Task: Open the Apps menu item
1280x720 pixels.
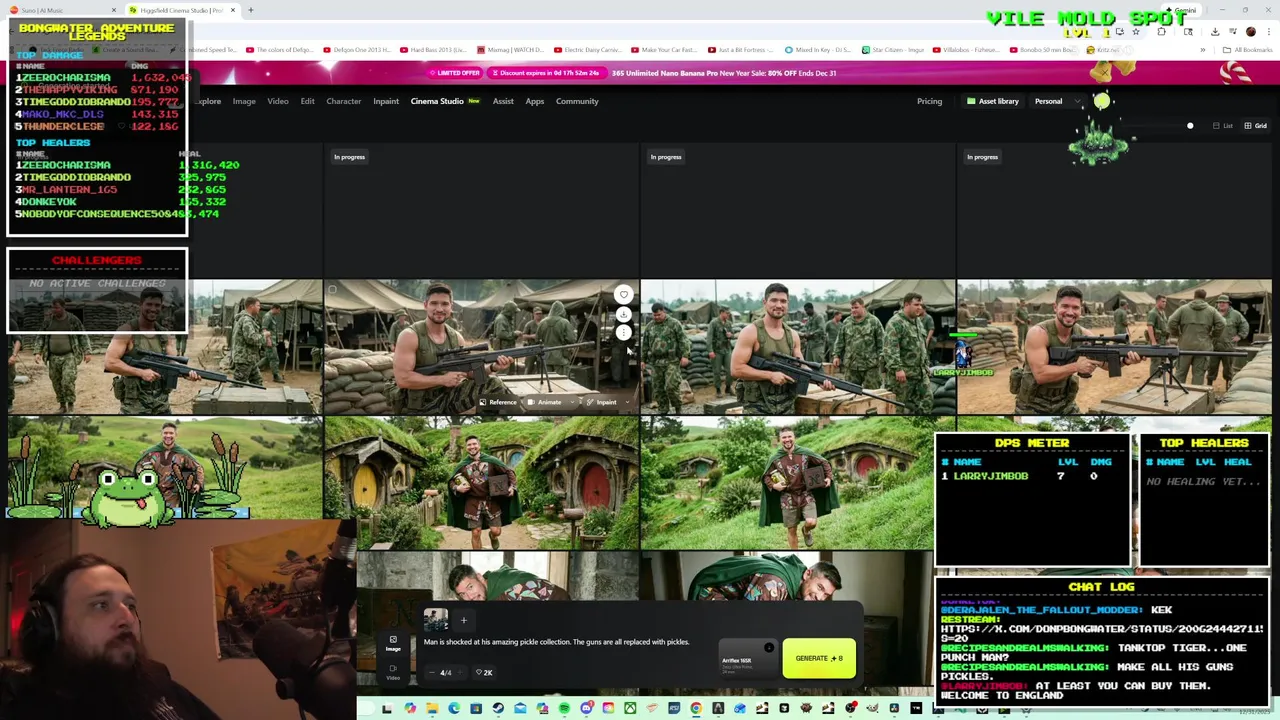Action: 535,101
